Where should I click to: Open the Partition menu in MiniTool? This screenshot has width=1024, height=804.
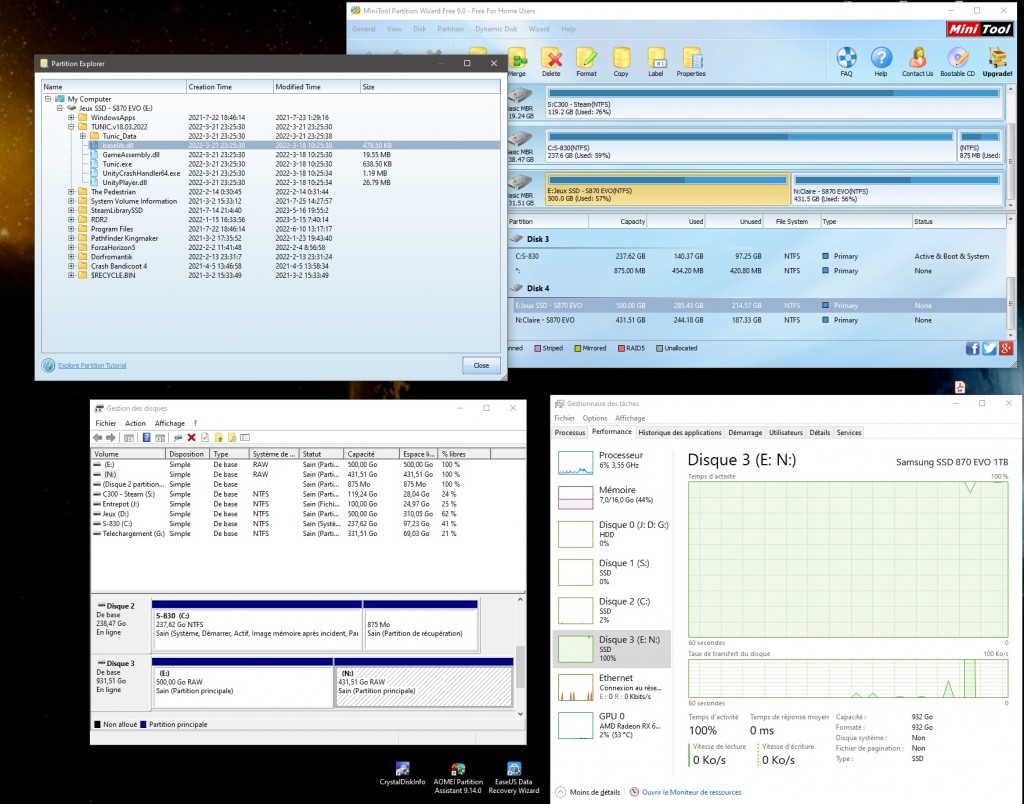(x=451, y=29)
